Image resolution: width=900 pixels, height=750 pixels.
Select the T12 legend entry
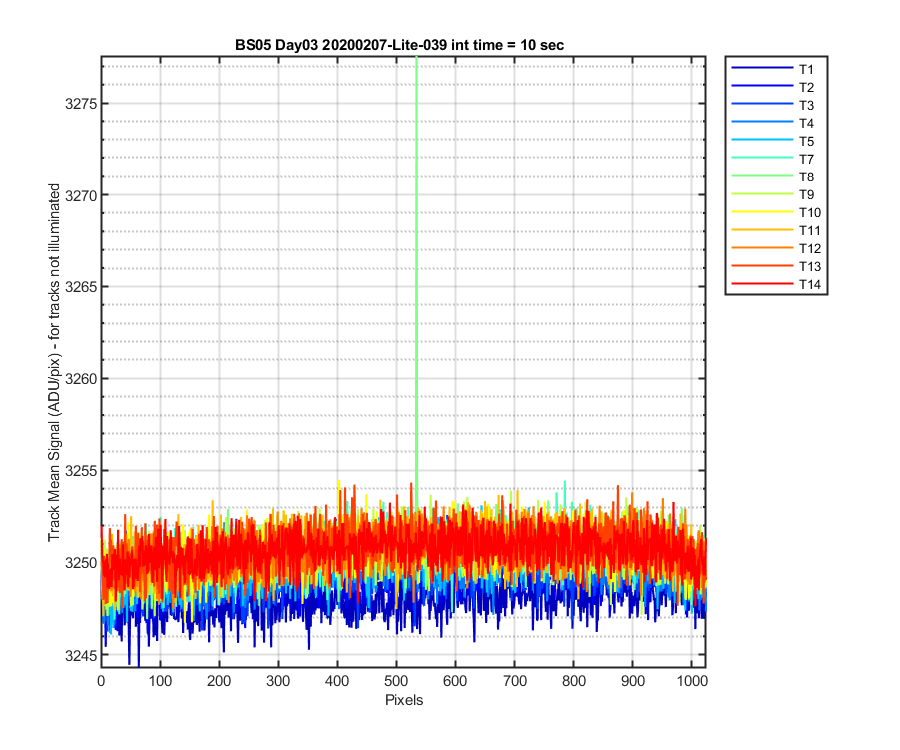[776, 248]
